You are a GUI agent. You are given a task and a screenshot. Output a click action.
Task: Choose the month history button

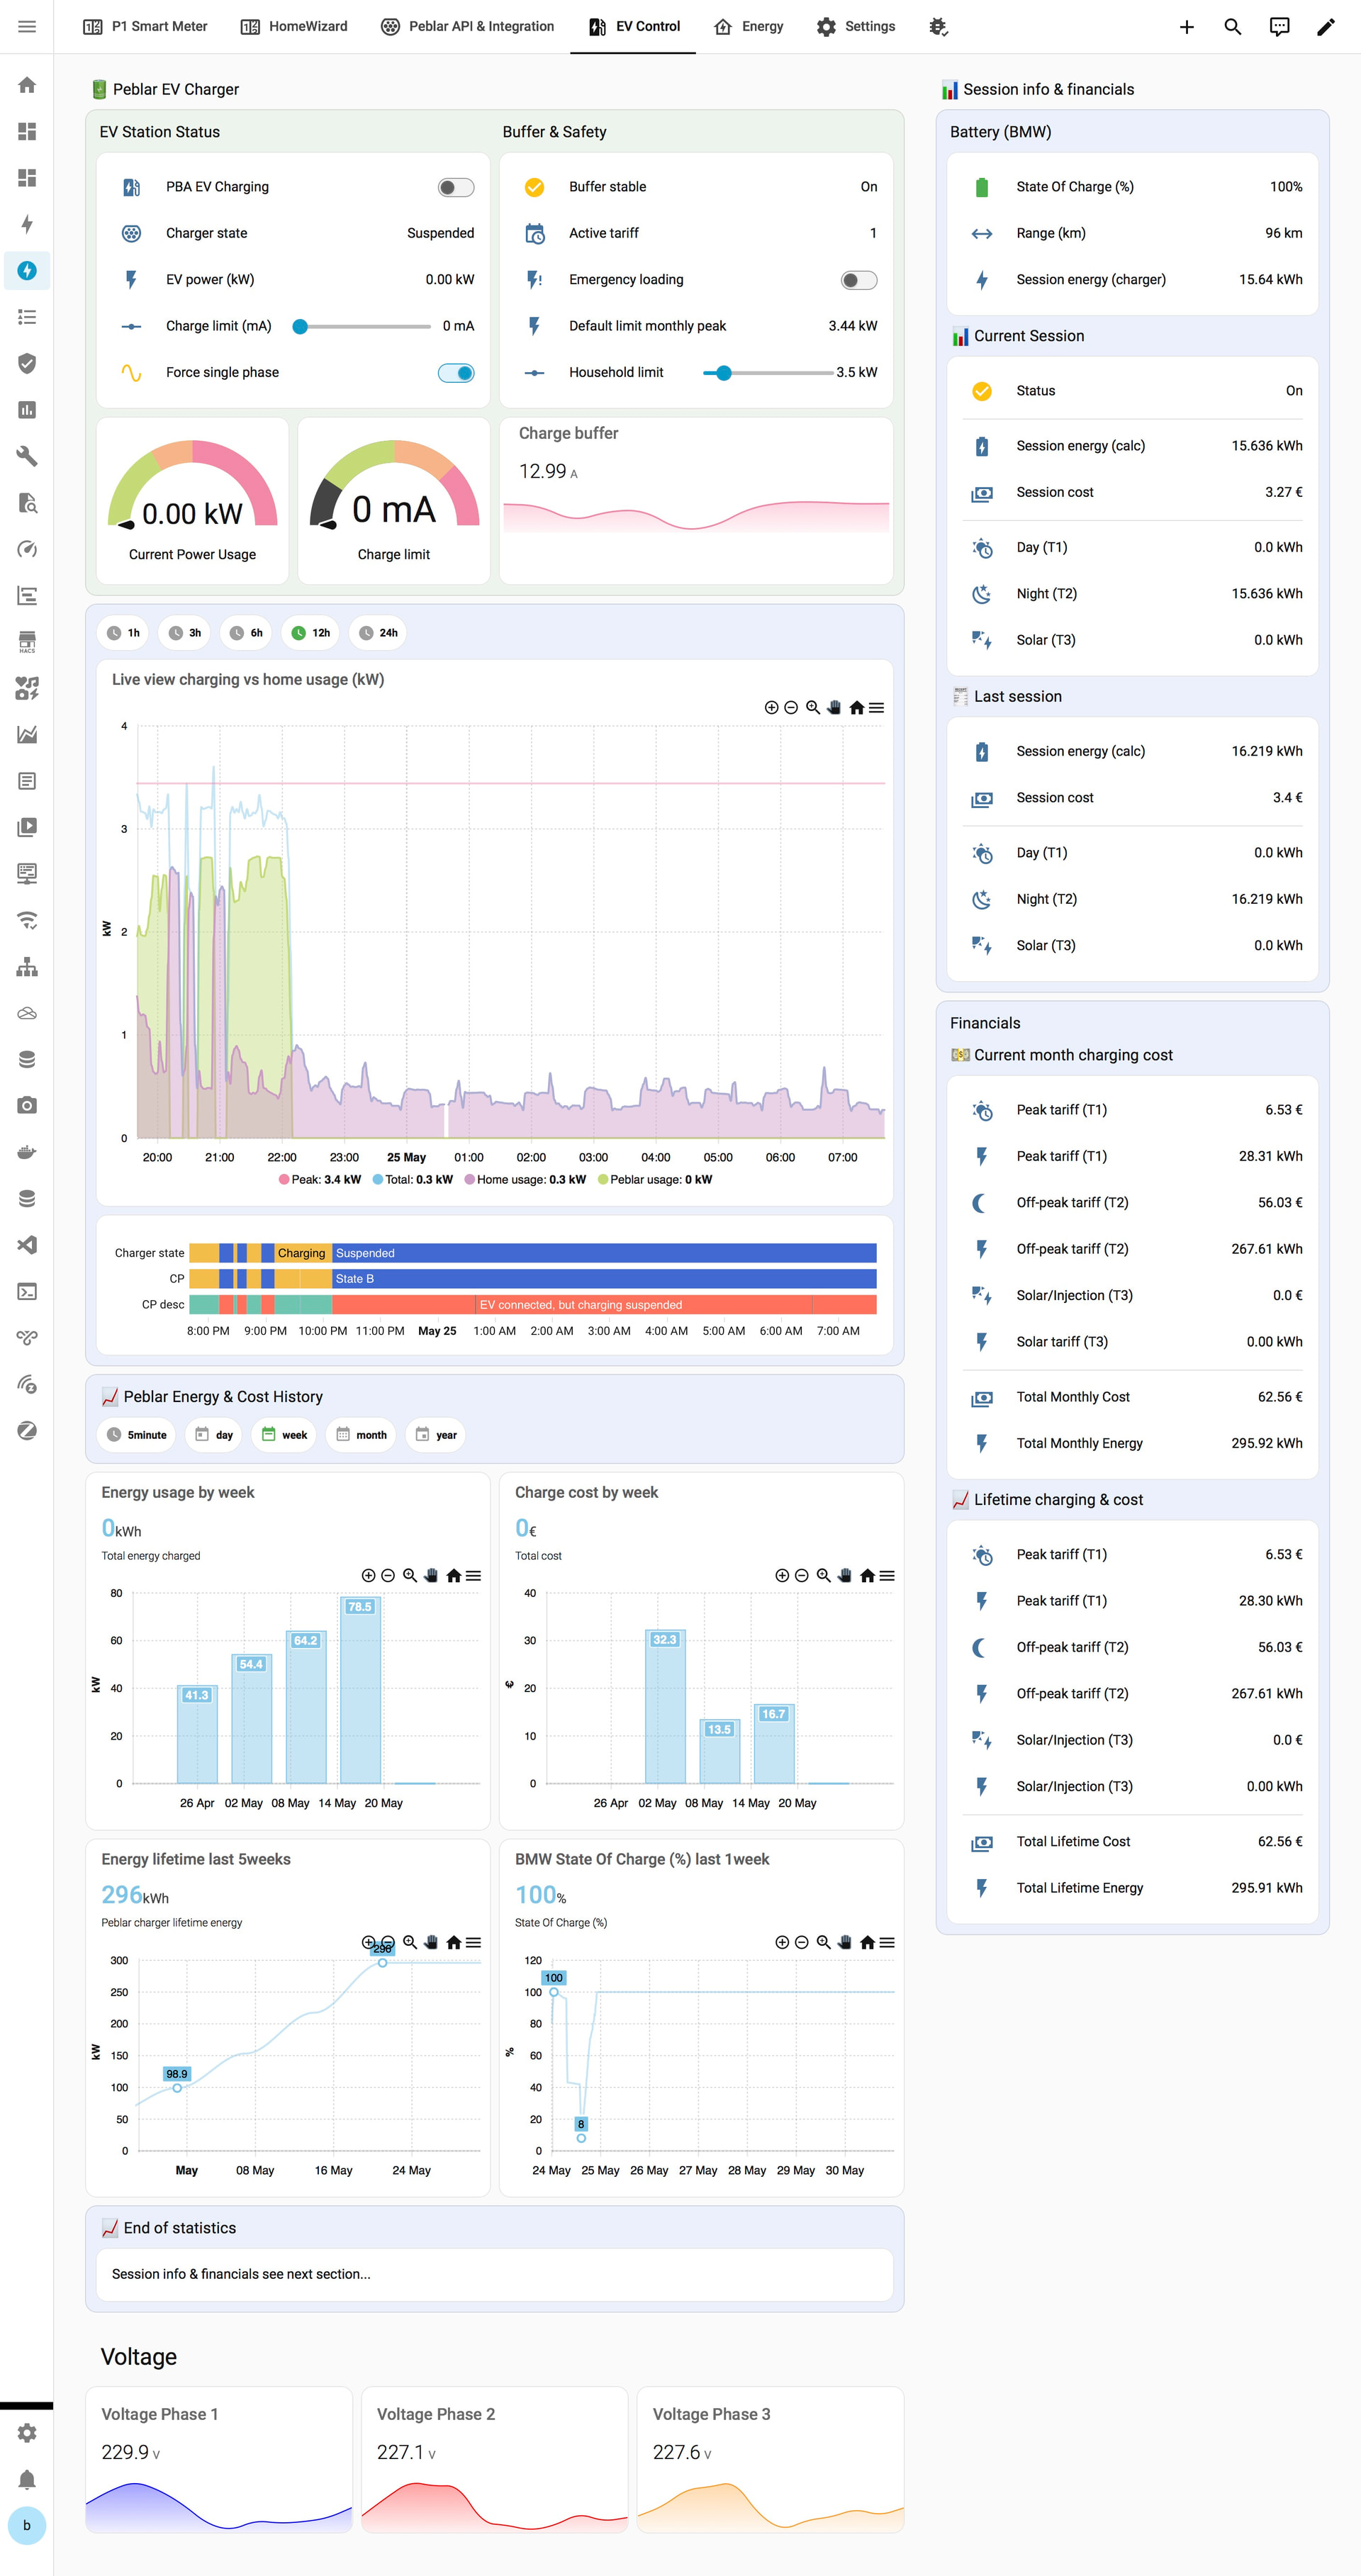pos(360,1435)
